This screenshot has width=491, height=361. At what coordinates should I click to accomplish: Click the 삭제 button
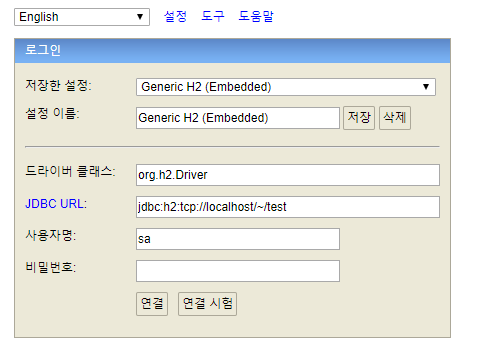pos(395,118)
